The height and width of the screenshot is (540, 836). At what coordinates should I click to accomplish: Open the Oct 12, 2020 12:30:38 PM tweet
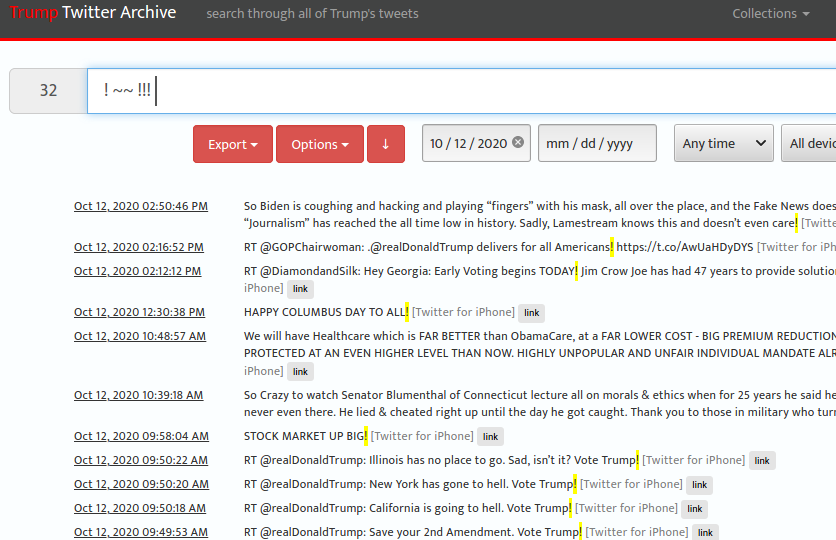click(x=139, y=312)
